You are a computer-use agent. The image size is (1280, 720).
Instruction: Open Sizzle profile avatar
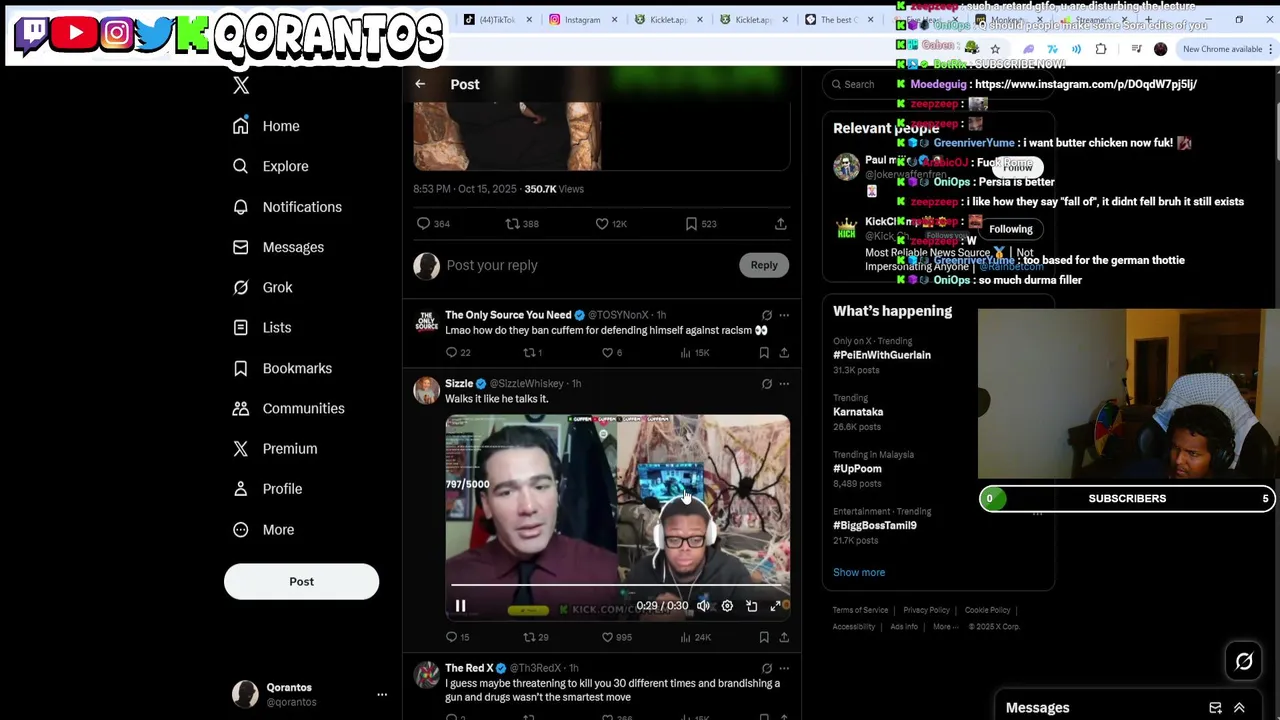tap(427, 391)
